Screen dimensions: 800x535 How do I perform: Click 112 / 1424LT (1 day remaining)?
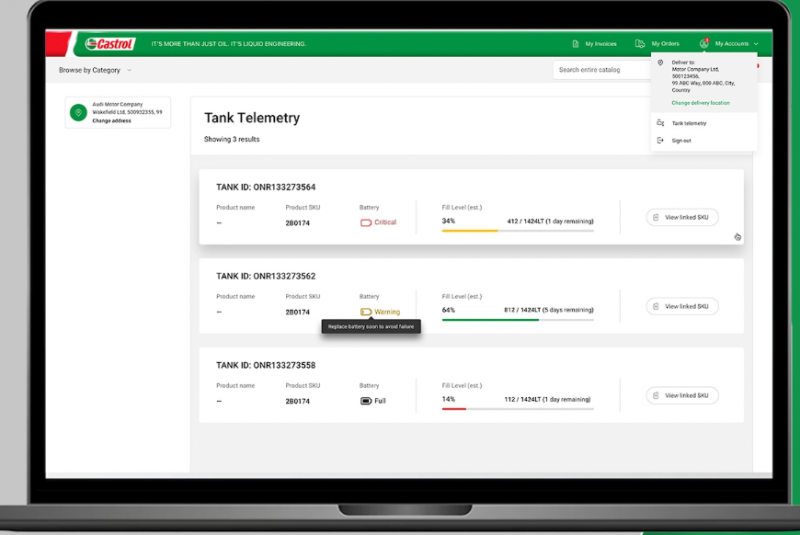(x=547, y=399)
